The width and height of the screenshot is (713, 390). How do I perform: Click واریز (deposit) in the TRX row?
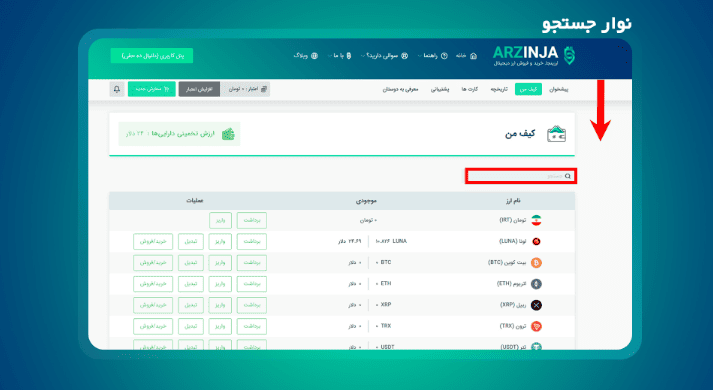(221, 326)
